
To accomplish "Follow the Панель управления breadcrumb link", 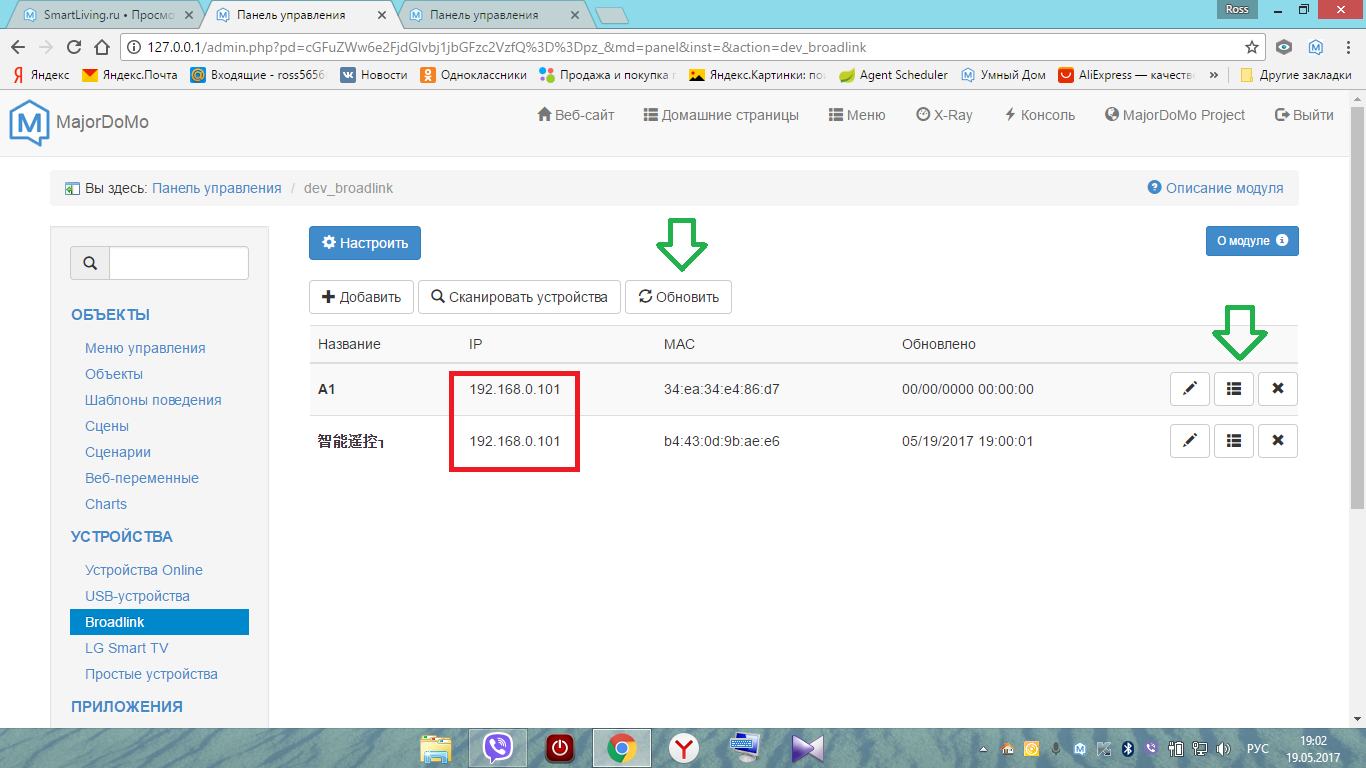I will (x=217, y=188).
